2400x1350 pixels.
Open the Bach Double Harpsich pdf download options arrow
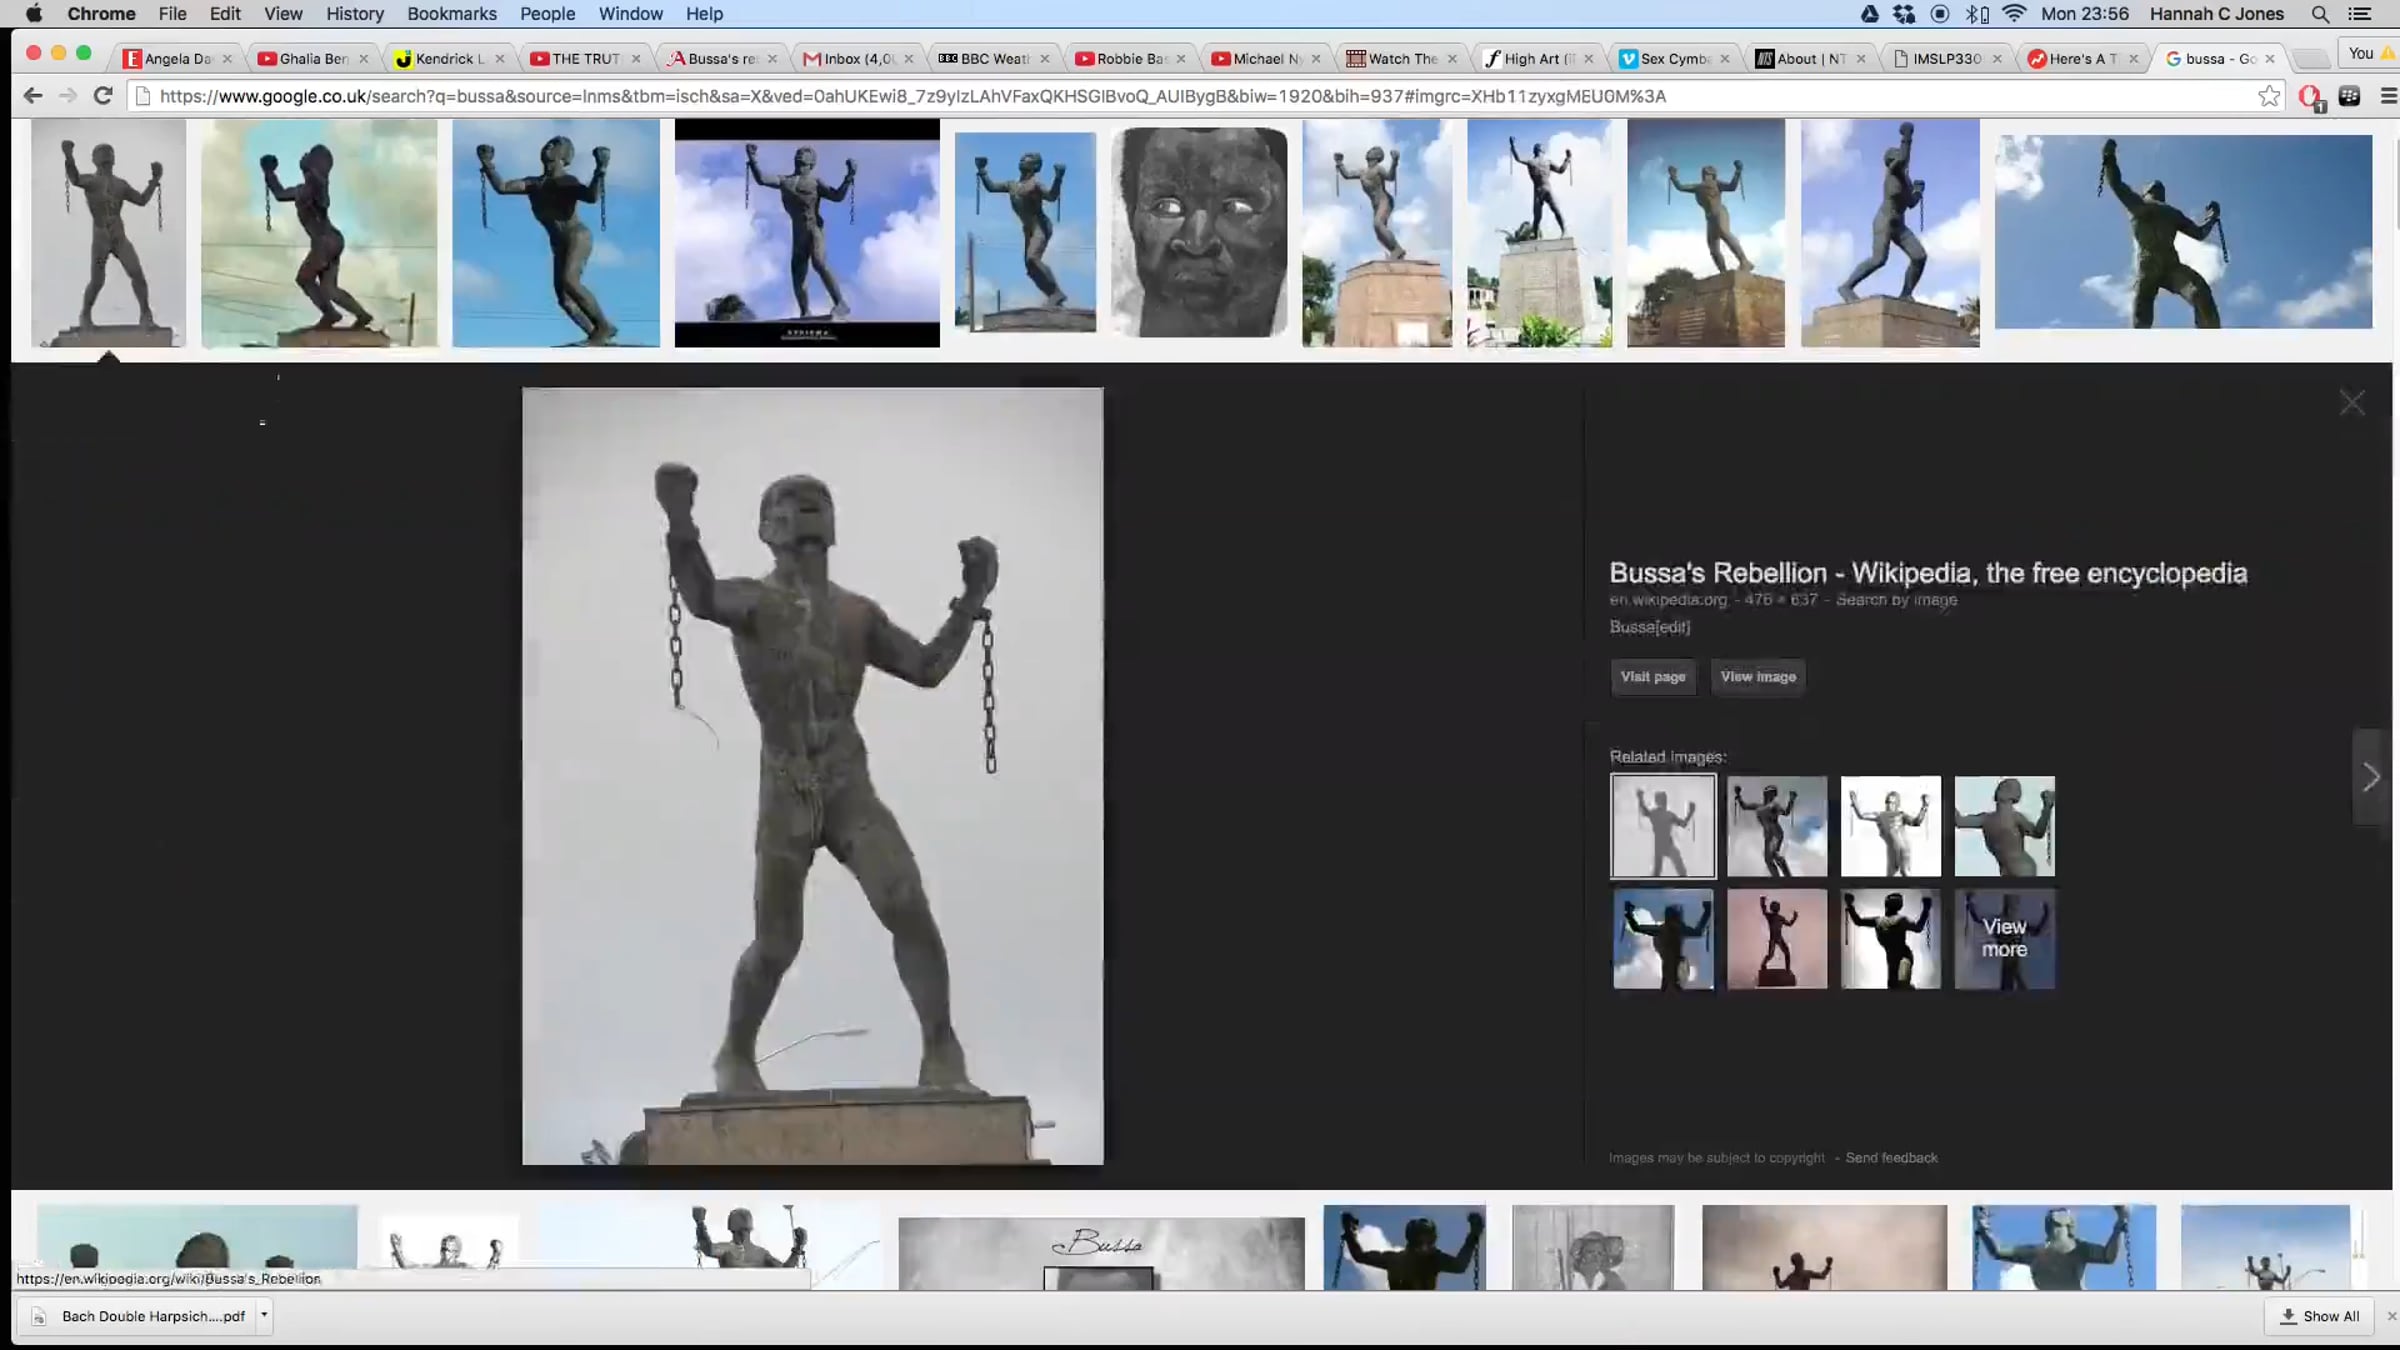pos(264,1315)
